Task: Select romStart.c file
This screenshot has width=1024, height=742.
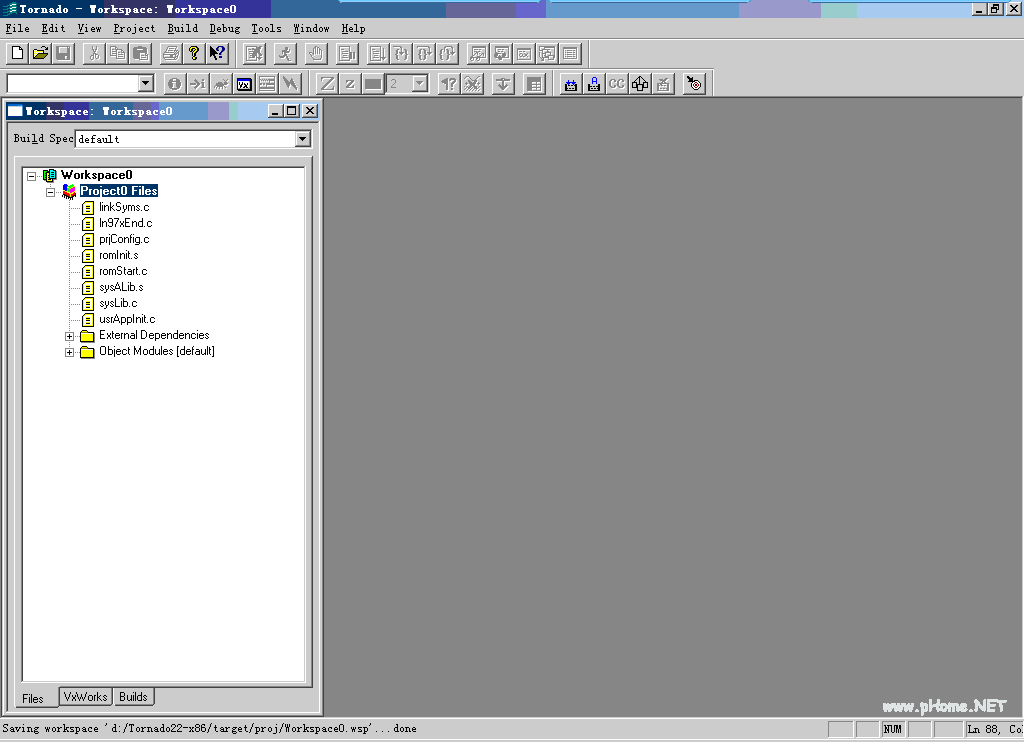Action: pos(123,271)
